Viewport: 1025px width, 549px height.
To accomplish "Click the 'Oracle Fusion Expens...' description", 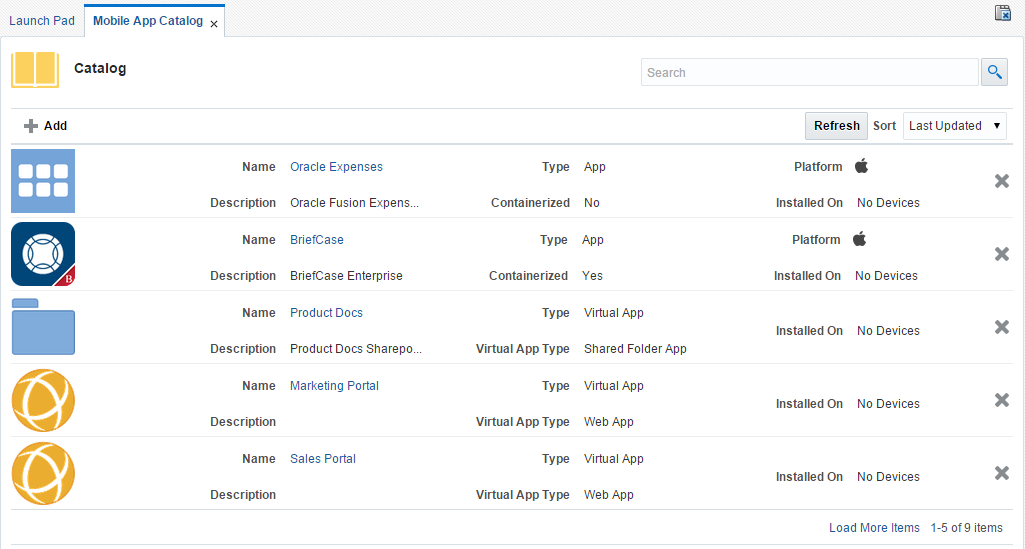I will (x=354, y=203).
